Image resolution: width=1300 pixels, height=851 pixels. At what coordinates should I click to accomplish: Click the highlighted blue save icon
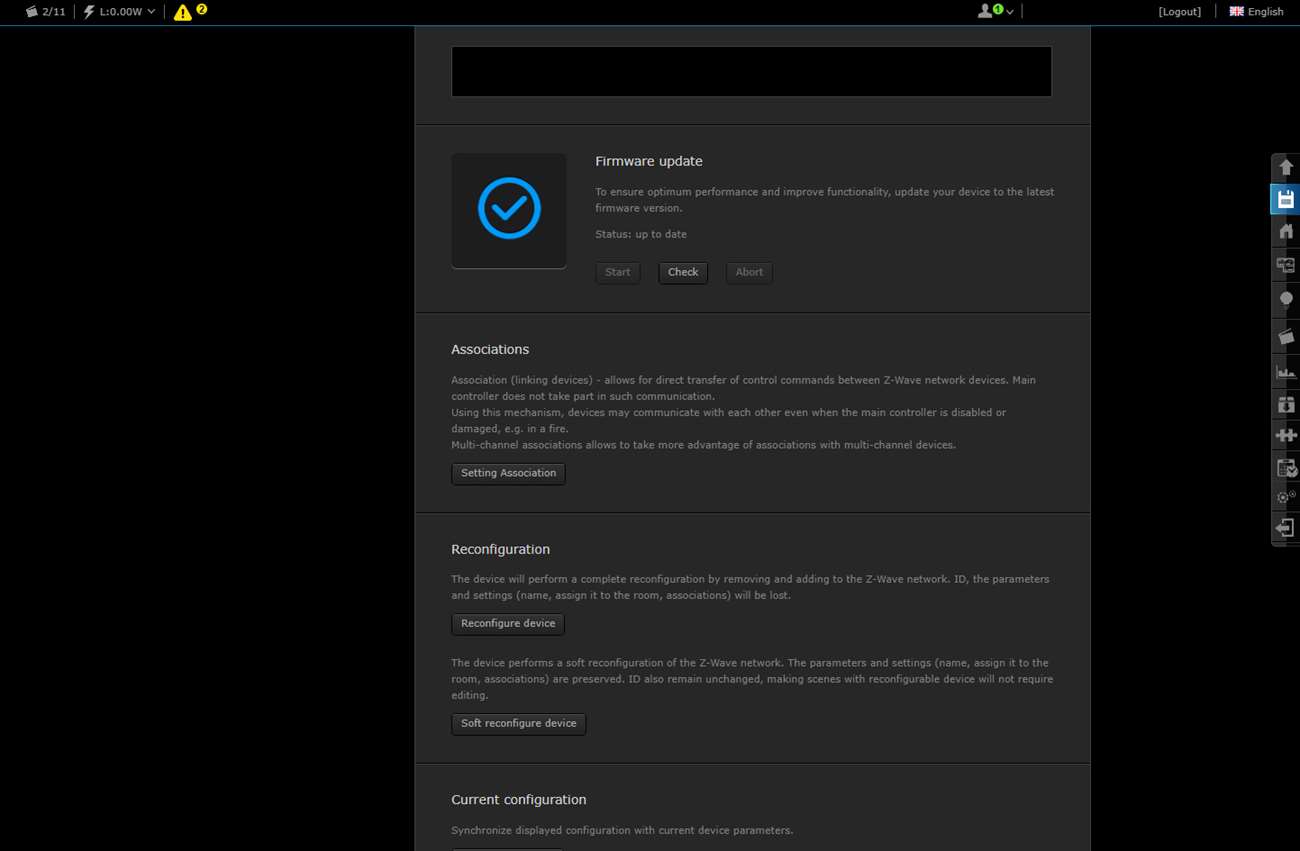click(x=1286, y=199)
